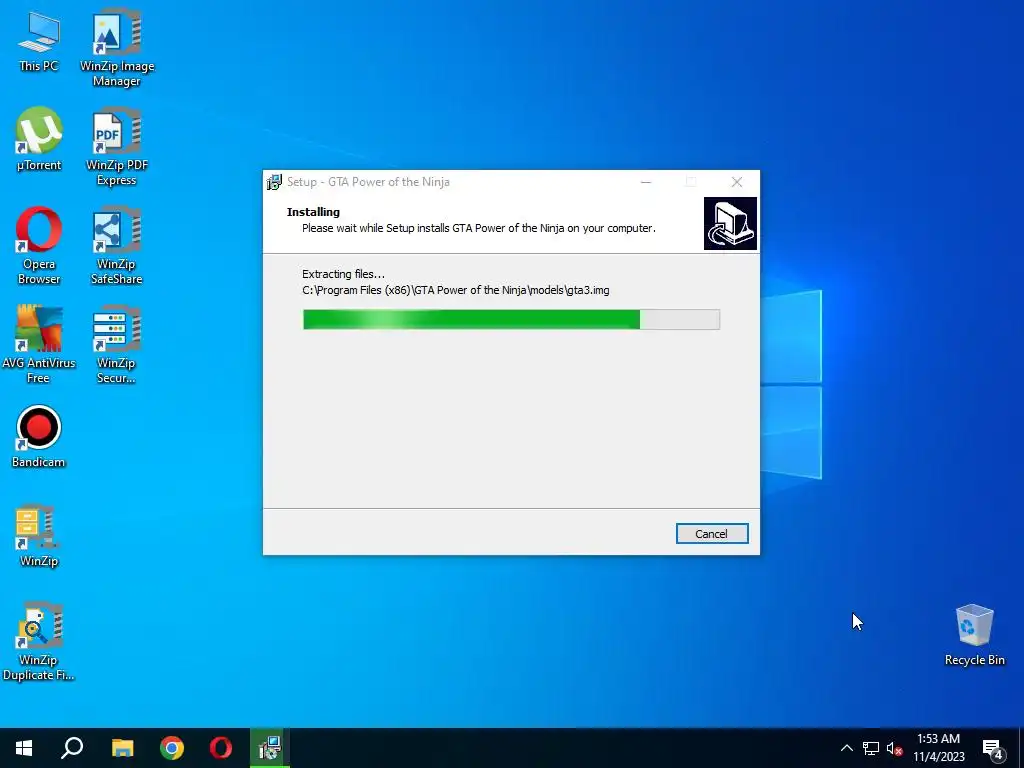
Task: Click the installer computer graphic in the header
Action: click(x=730, y=223)
